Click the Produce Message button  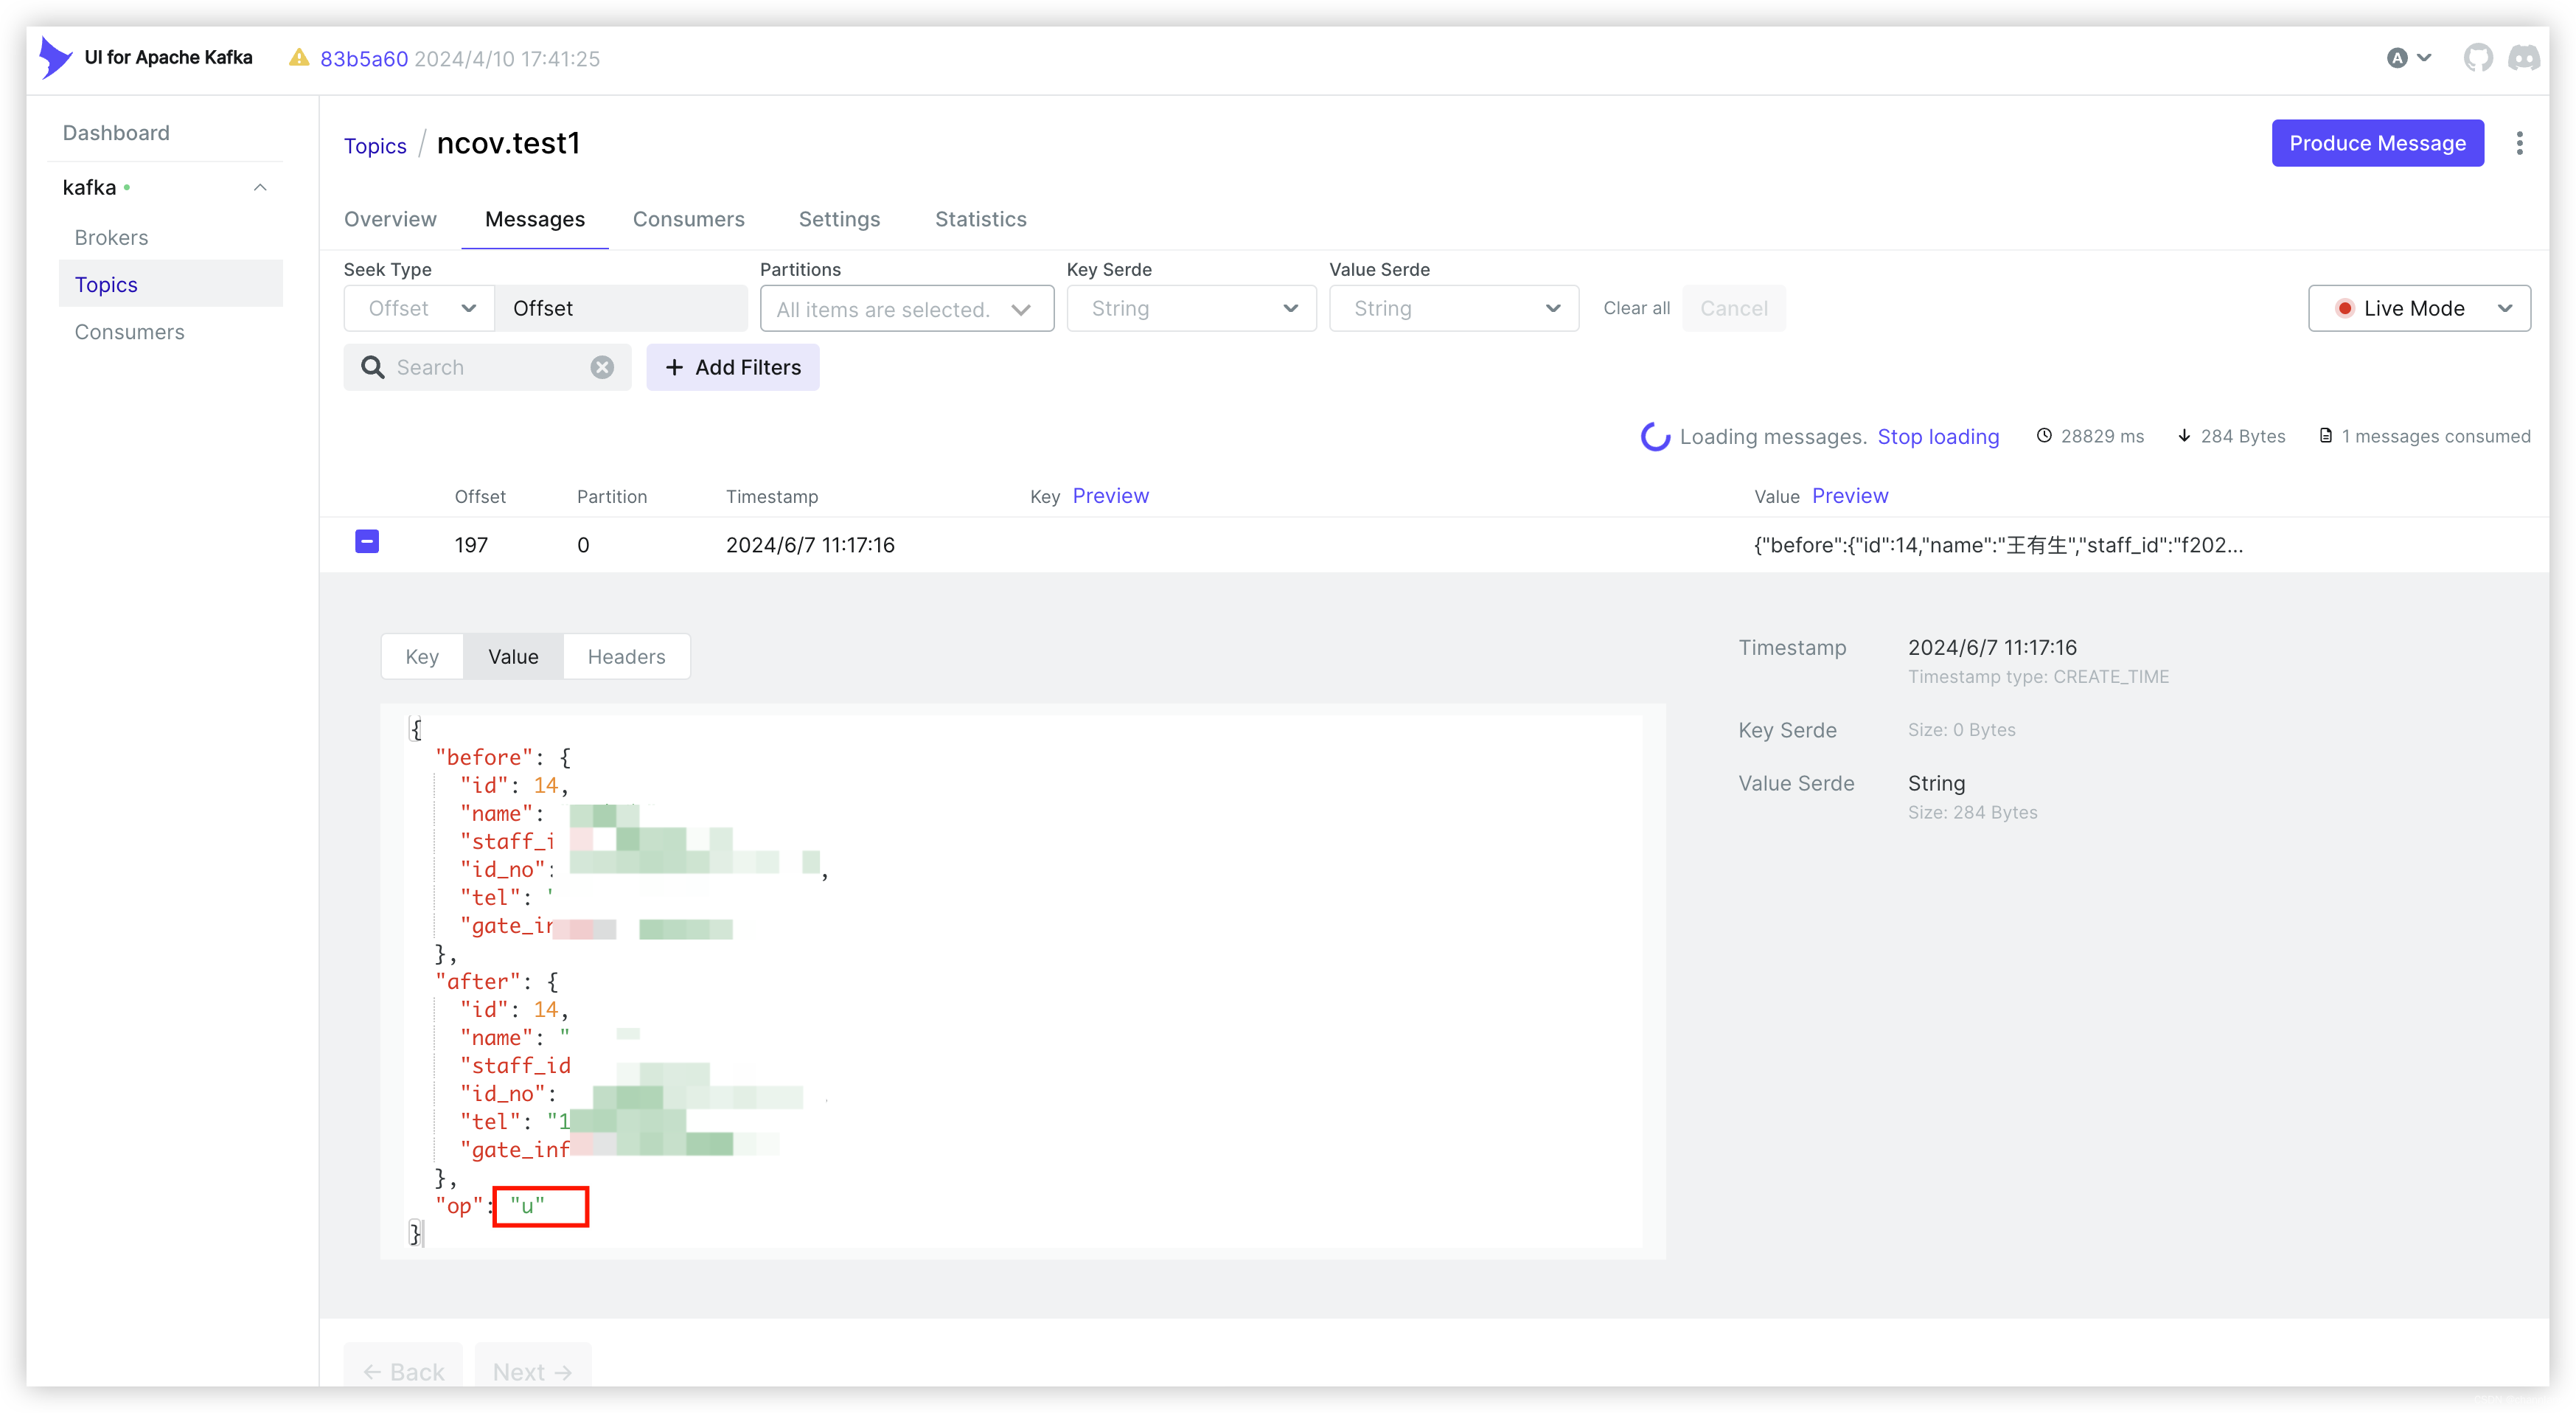[x=2376, y=143]
